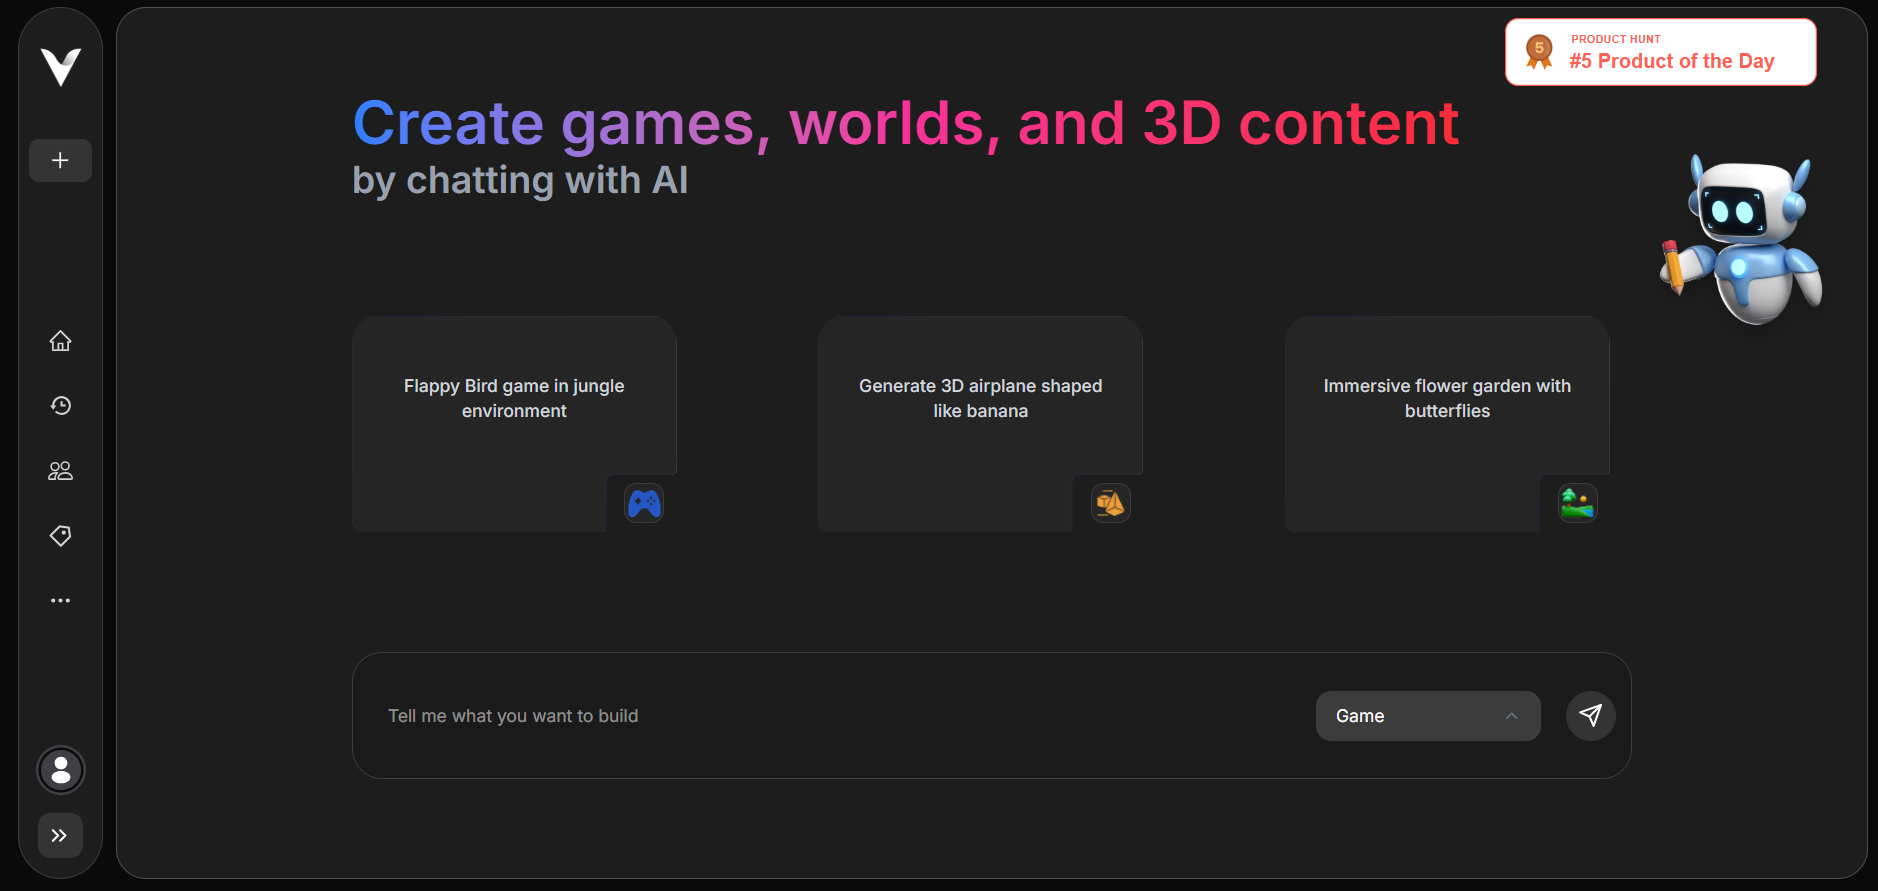Viewport: 1878px width, 891px height.
Task: Open the Product Hunt #5 Product badge
Action: [1660, 52]
